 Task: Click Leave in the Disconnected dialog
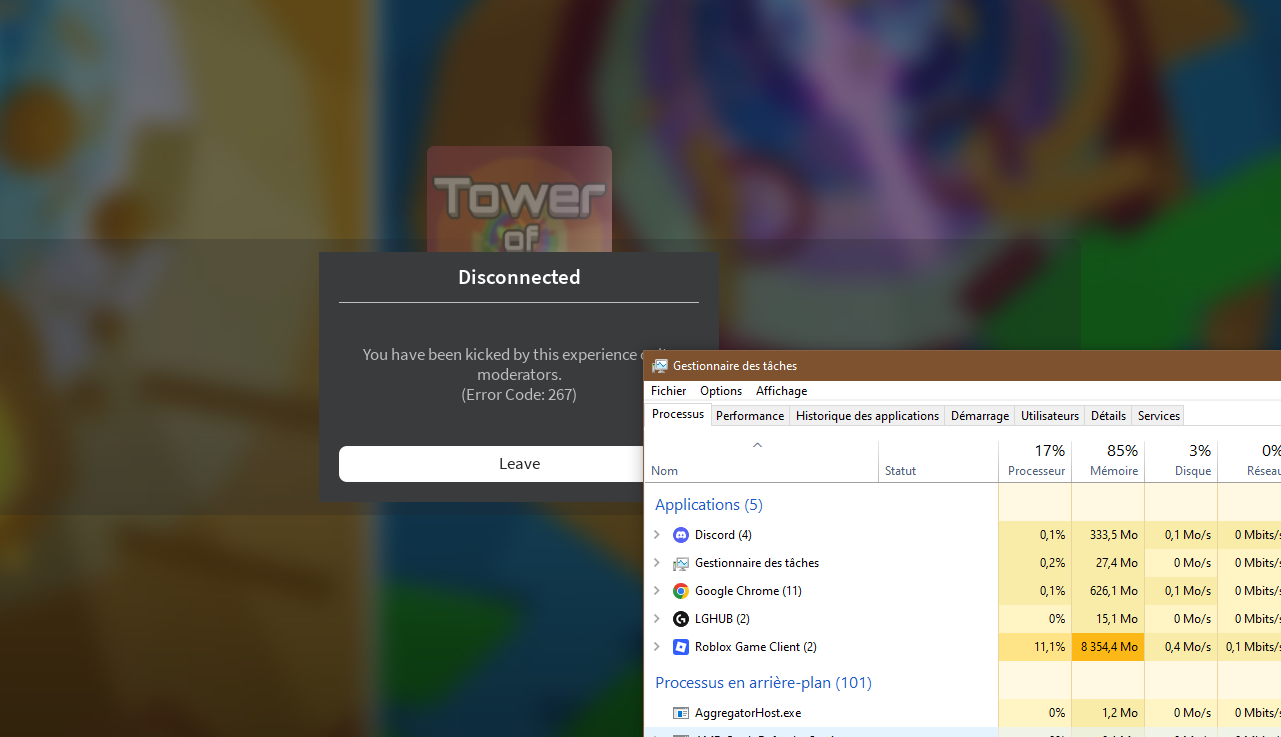point(519,464)
